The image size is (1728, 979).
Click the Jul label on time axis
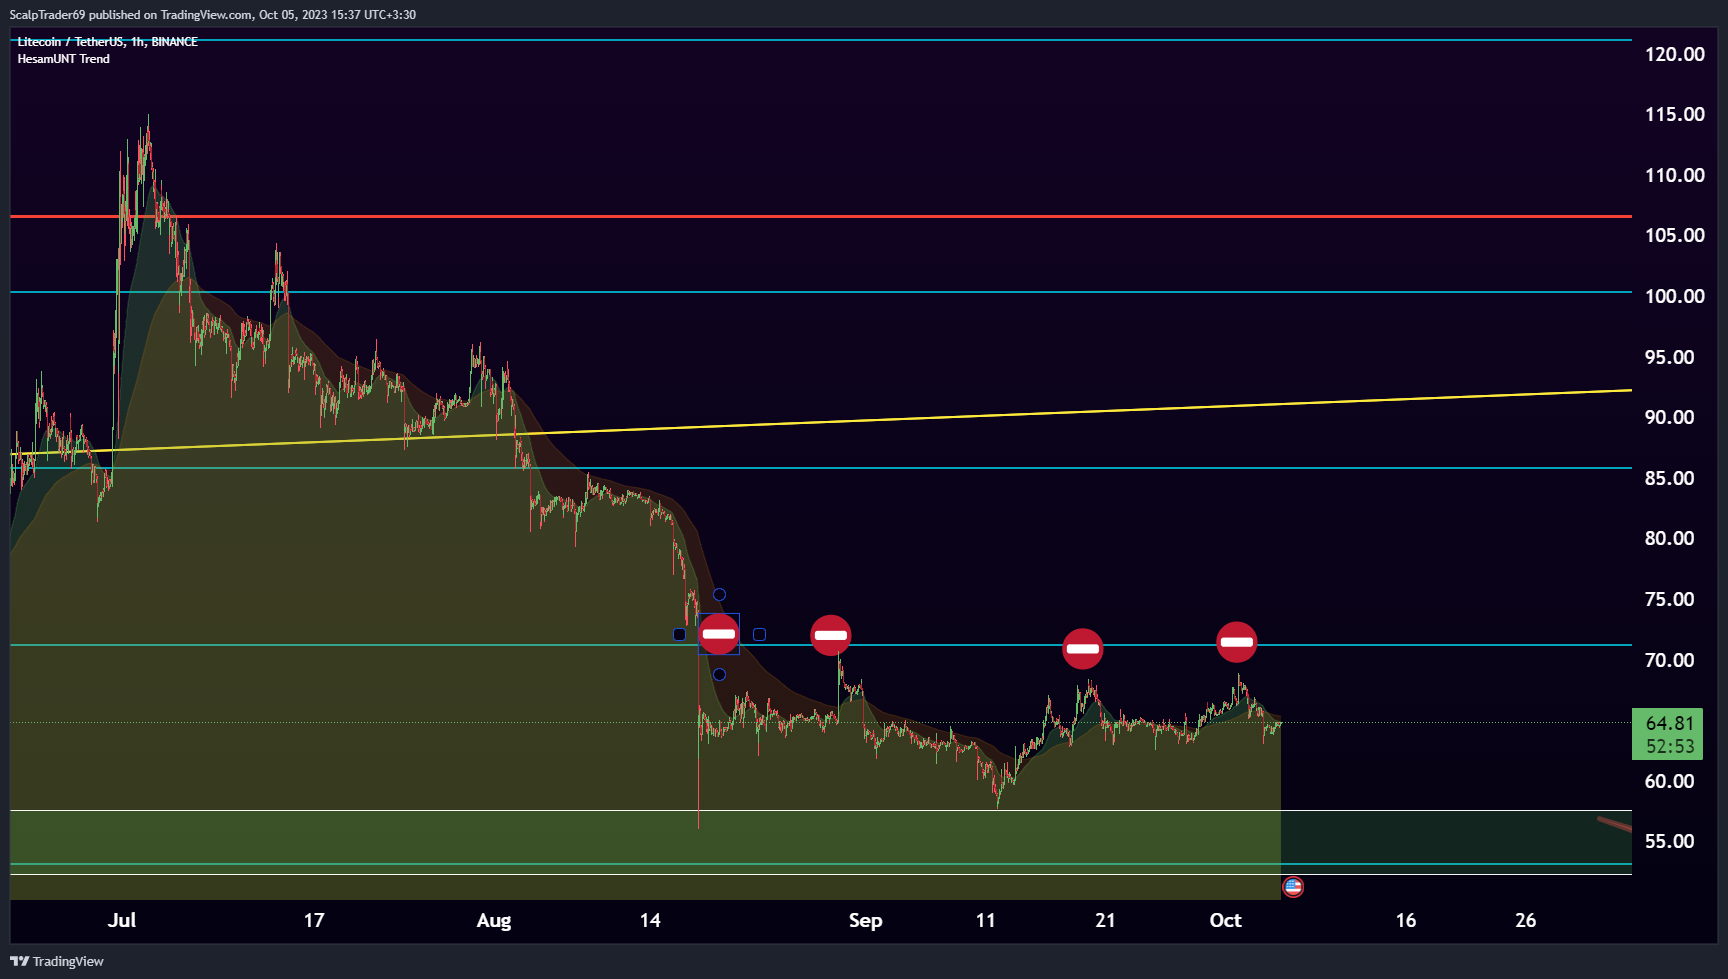click(x=122, y=920)
